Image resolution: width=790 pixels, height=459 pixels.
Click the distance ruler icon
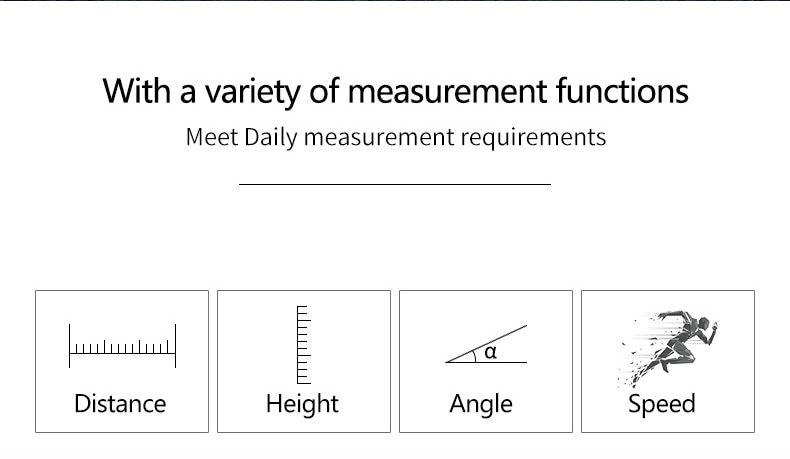click(x=122, y=346)
